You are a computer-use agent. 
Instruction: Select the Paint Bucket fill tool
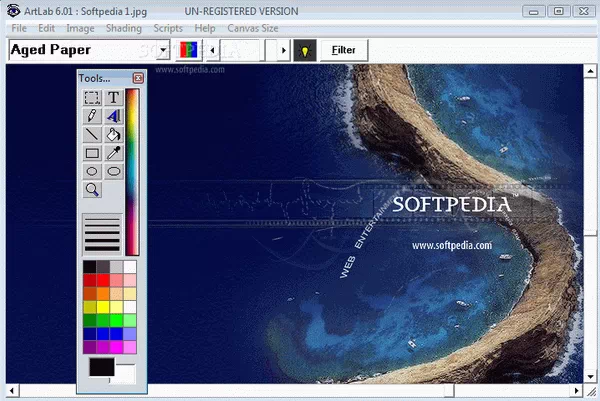point(113,134)
